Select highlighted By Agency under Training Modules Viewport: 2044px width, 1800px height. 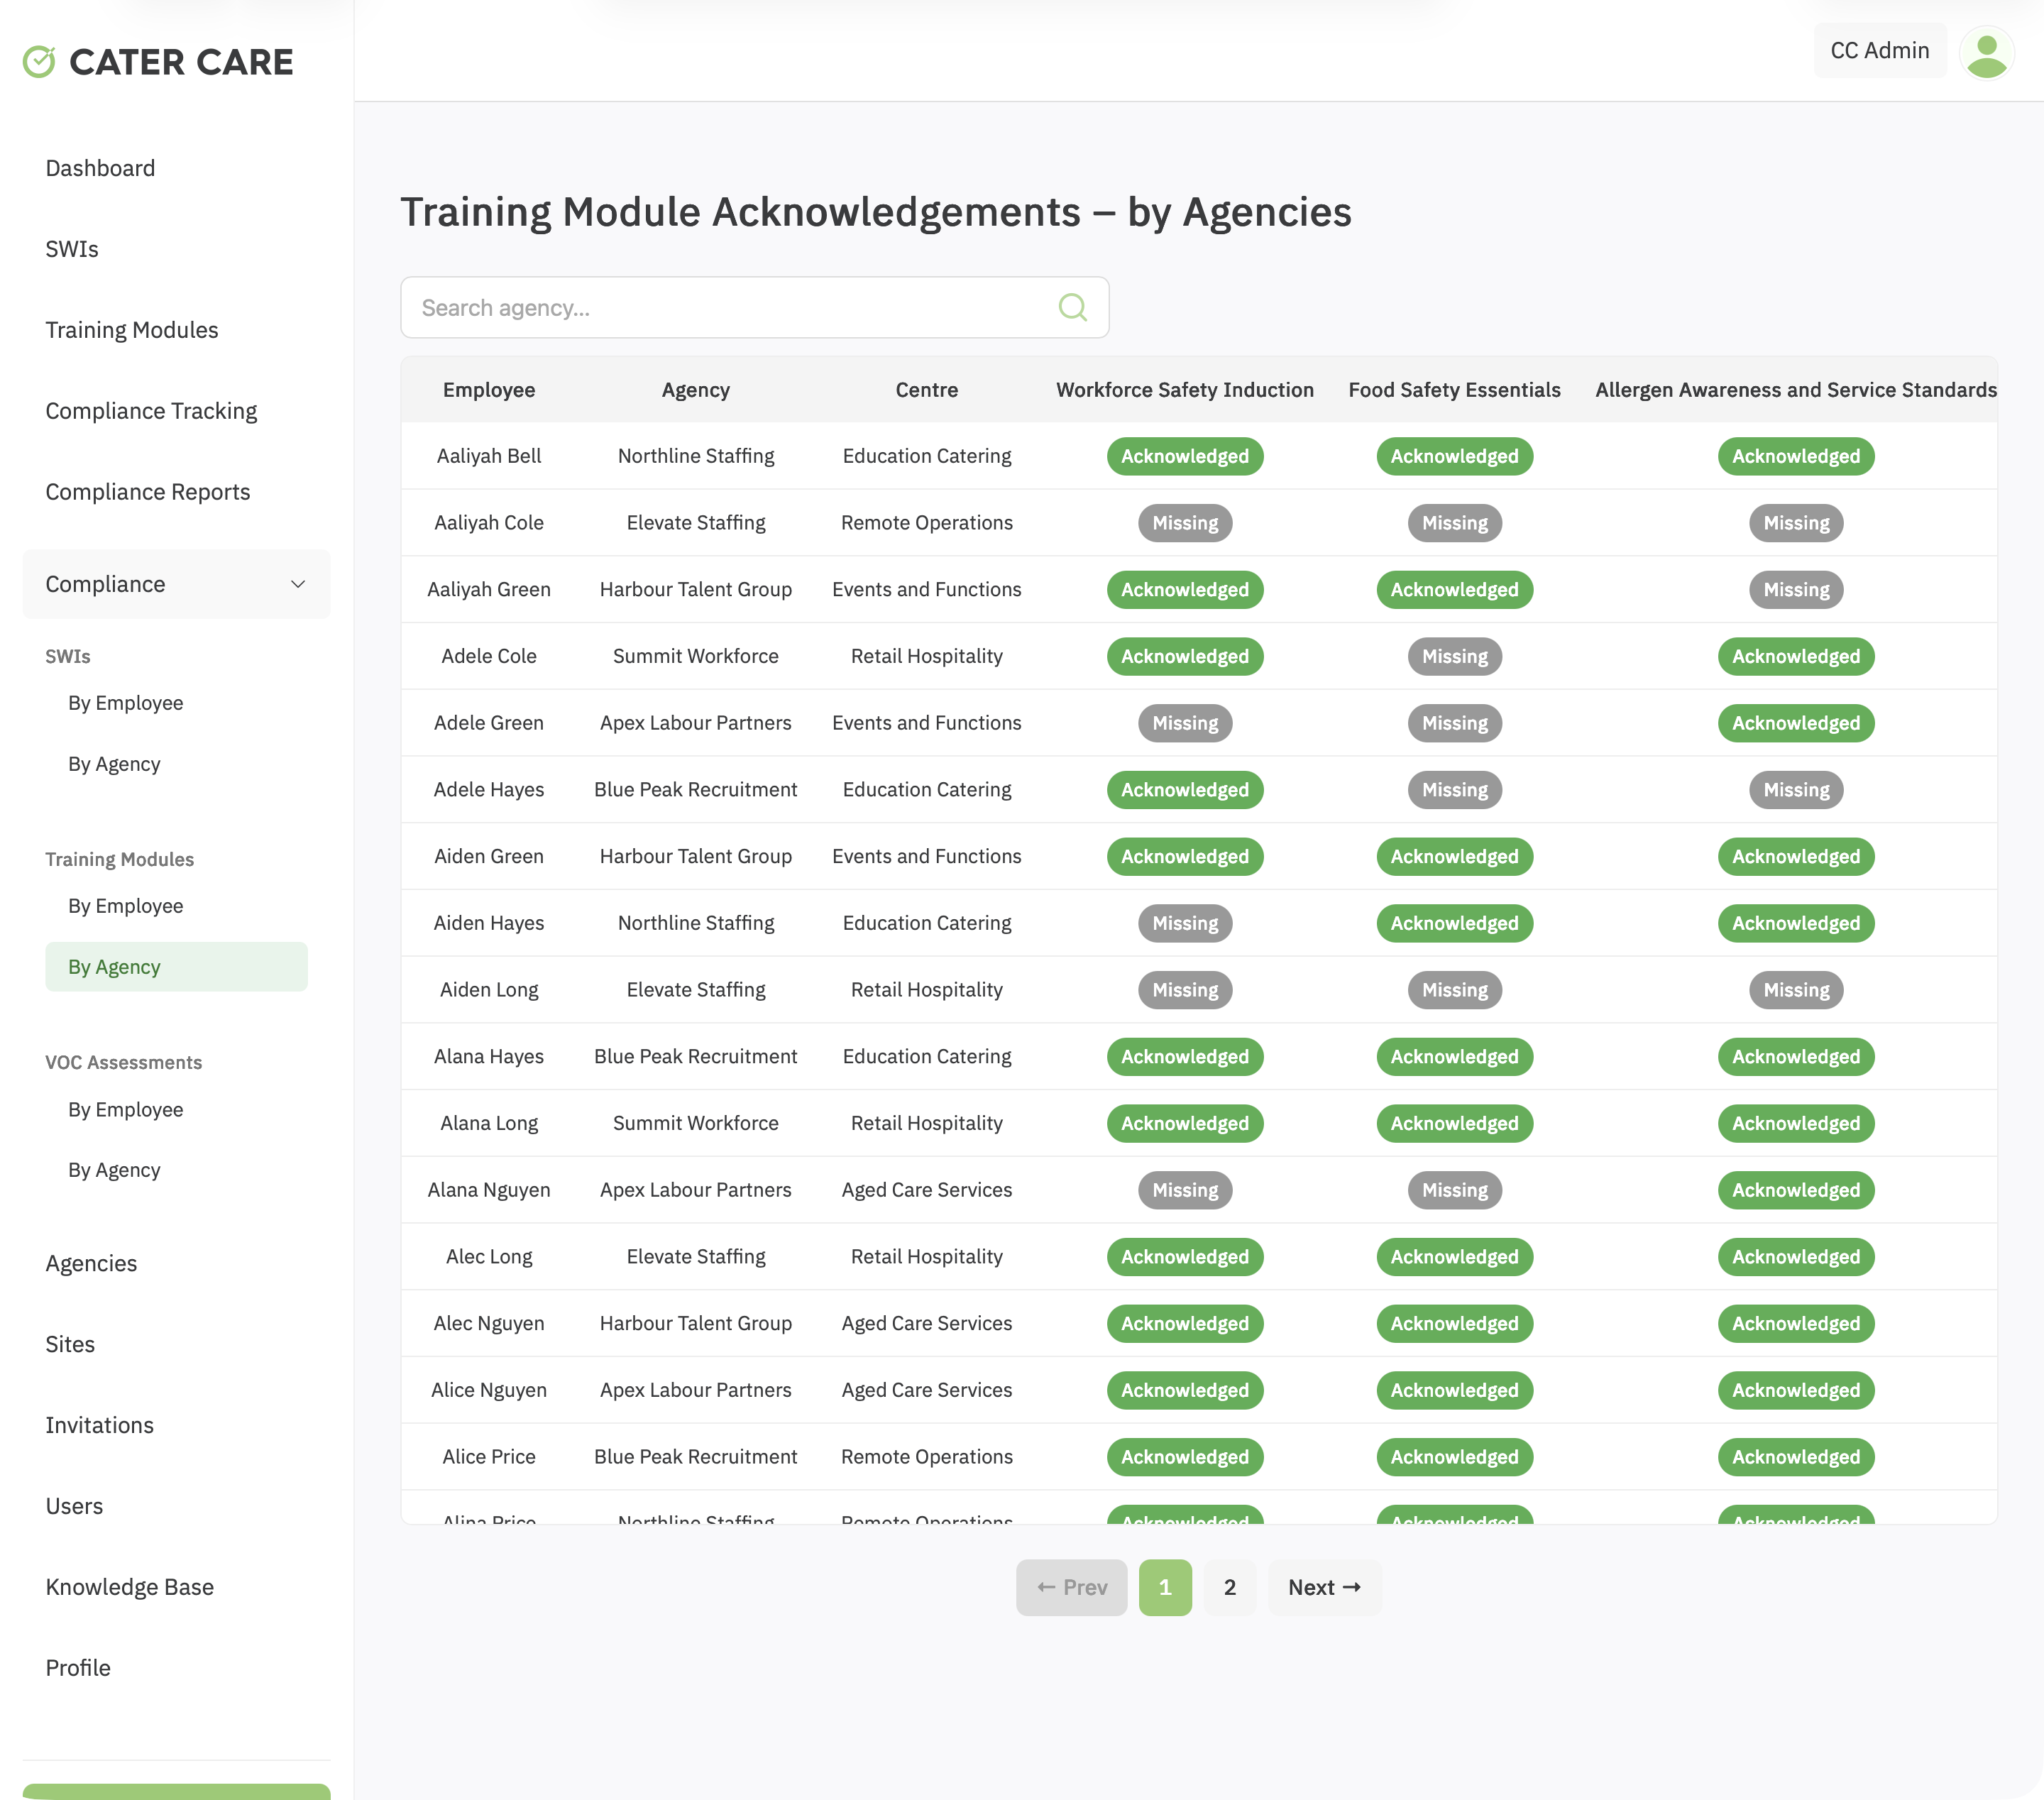coord(176,967)
